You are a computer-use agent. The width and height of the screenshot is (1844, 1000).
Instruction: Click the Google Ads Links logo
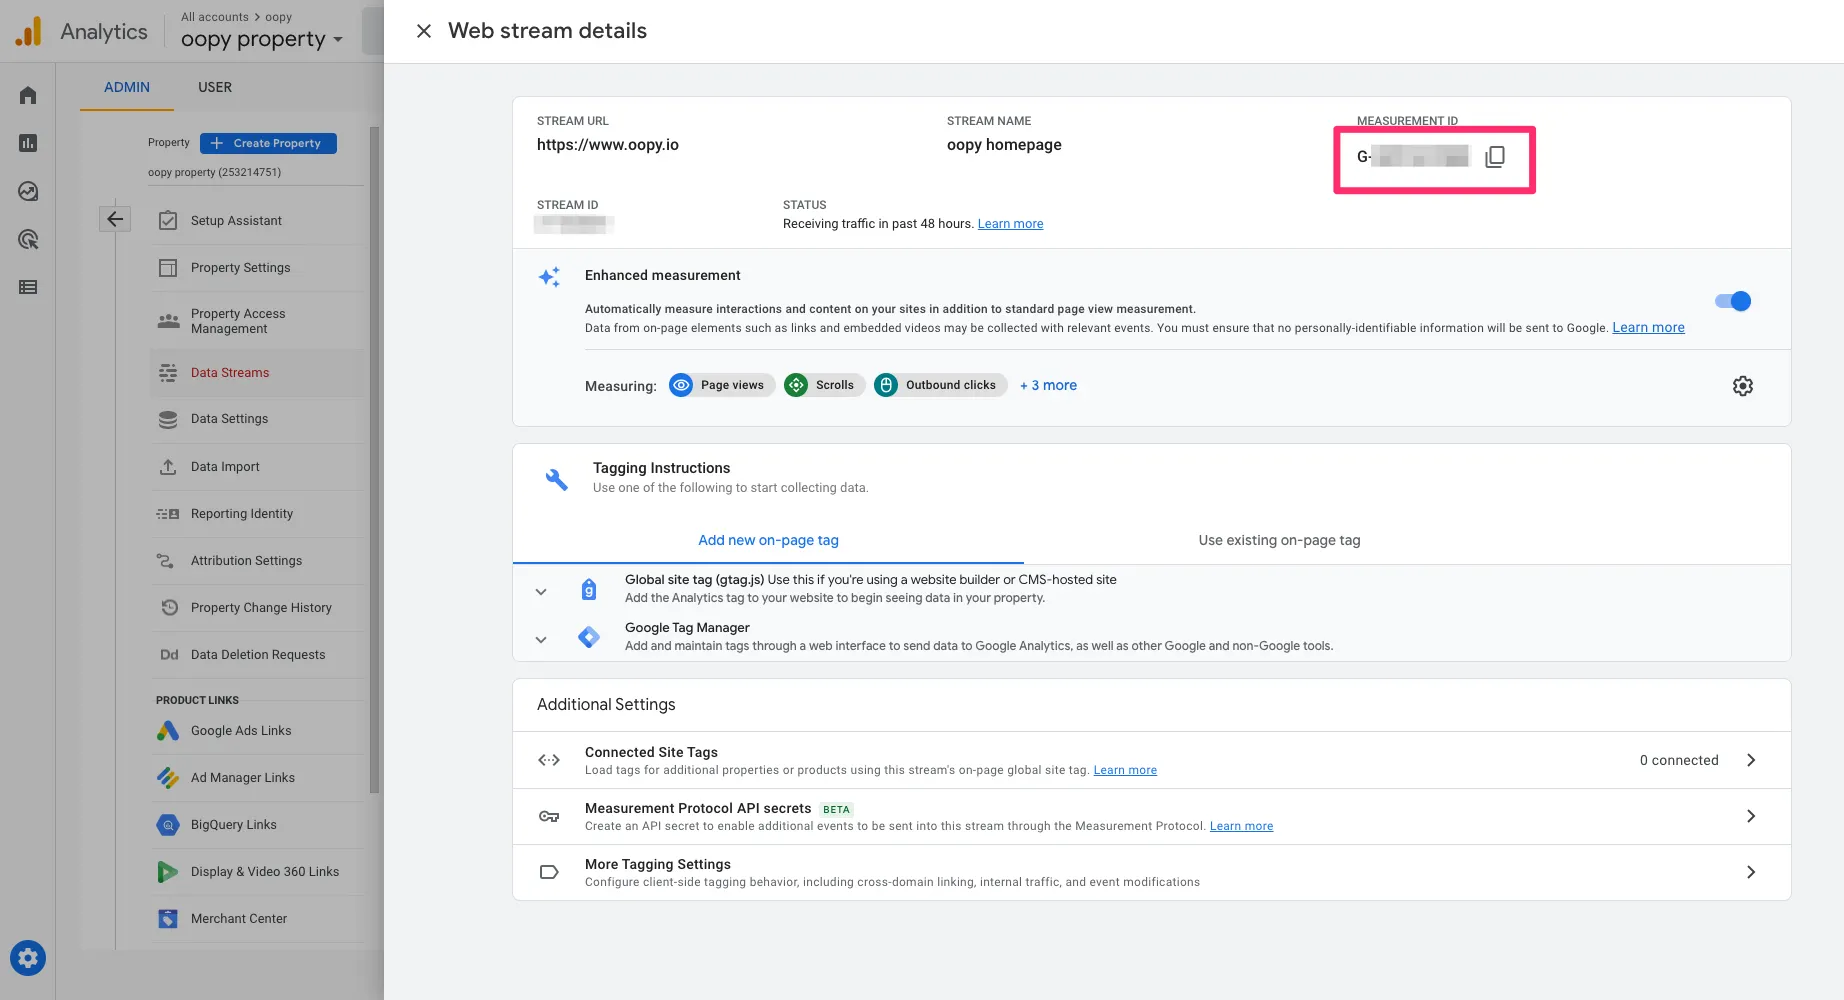[168, 731]
